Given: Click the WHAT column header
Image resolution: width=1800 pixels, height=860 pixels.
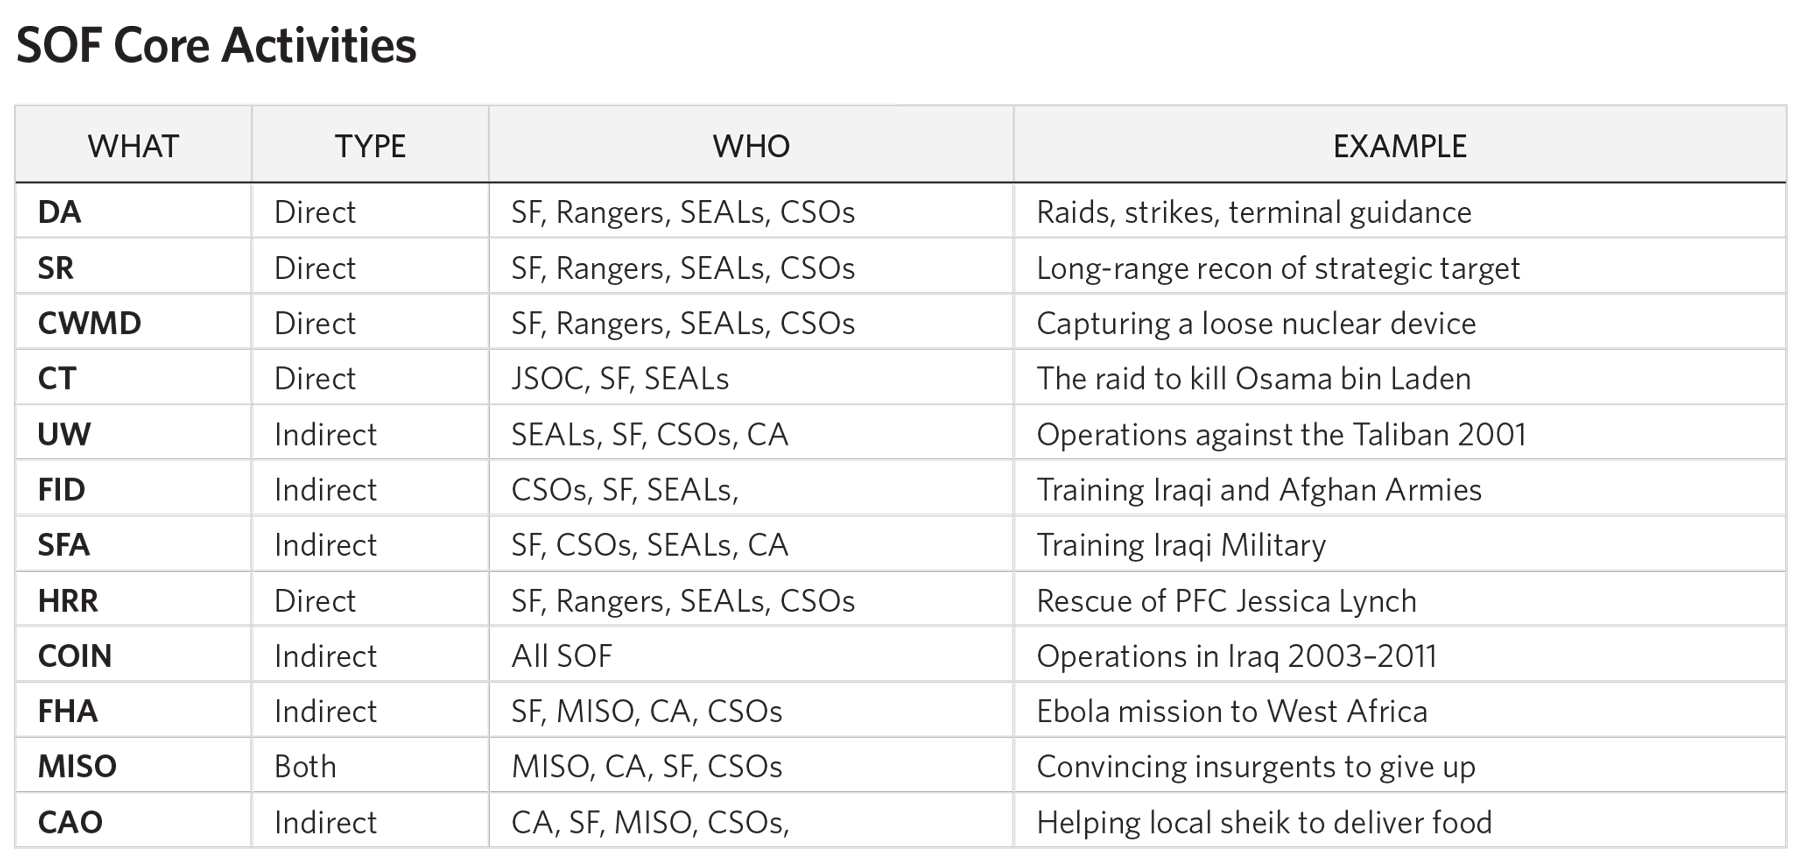Looking at the screenshot, I should coord(133,146).
